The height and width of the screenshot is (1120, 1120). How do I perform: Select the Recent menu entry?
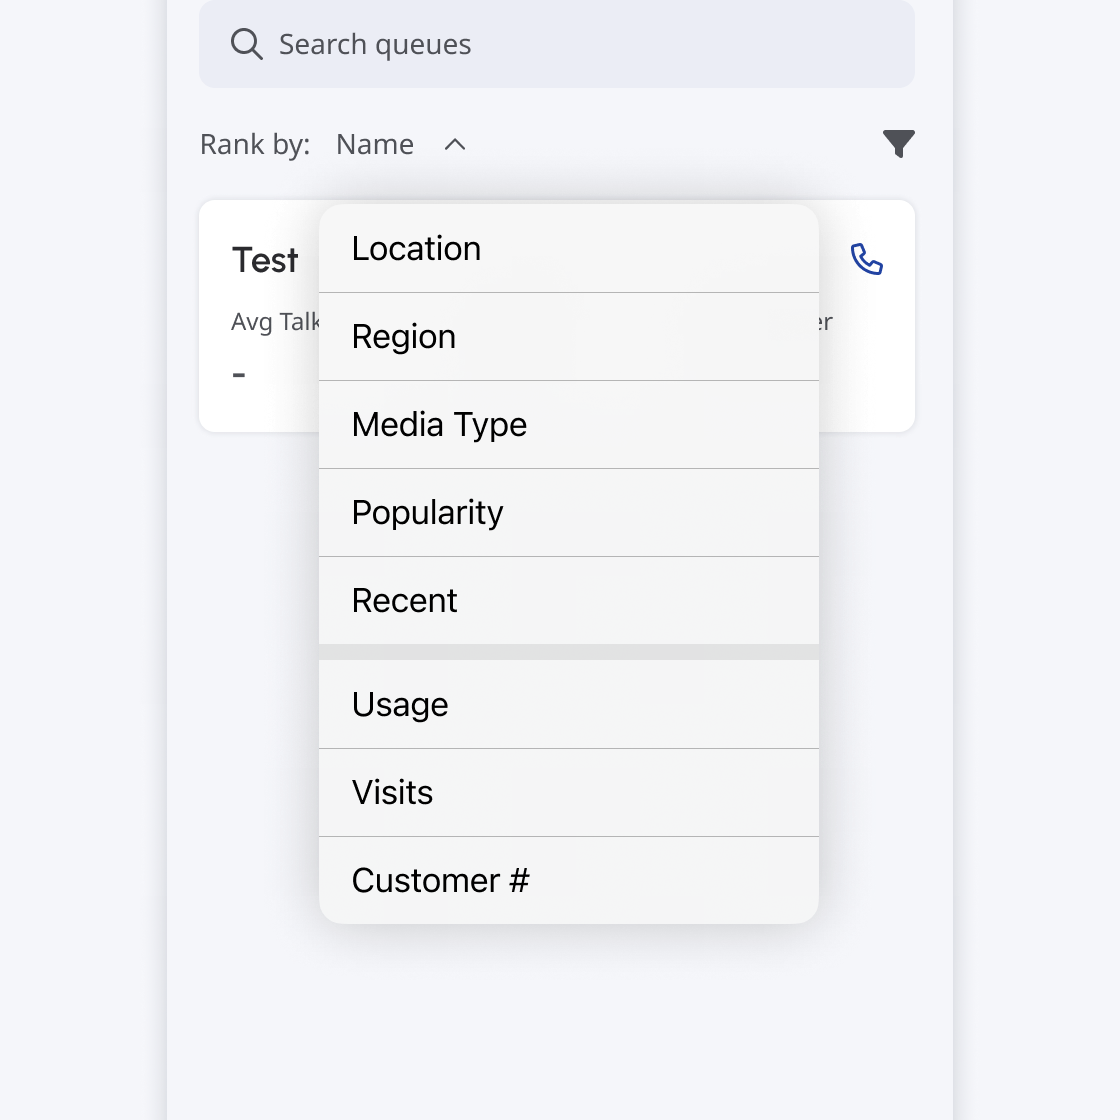click(x=568, y=601)
